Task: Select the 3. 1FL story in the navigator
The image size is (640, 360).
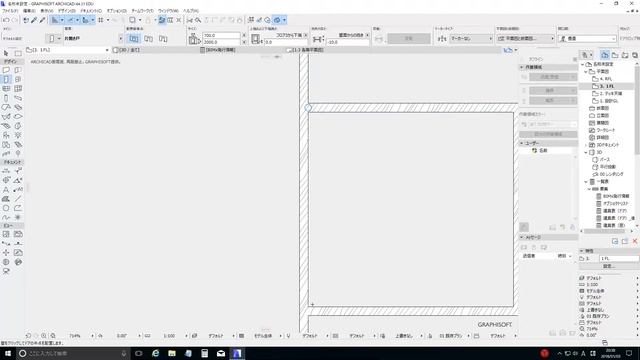Action: pos(607,86)
